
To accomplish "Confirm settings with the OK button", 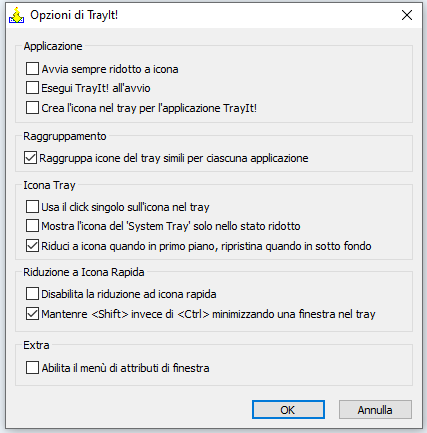I will click(x=288, y=410).
